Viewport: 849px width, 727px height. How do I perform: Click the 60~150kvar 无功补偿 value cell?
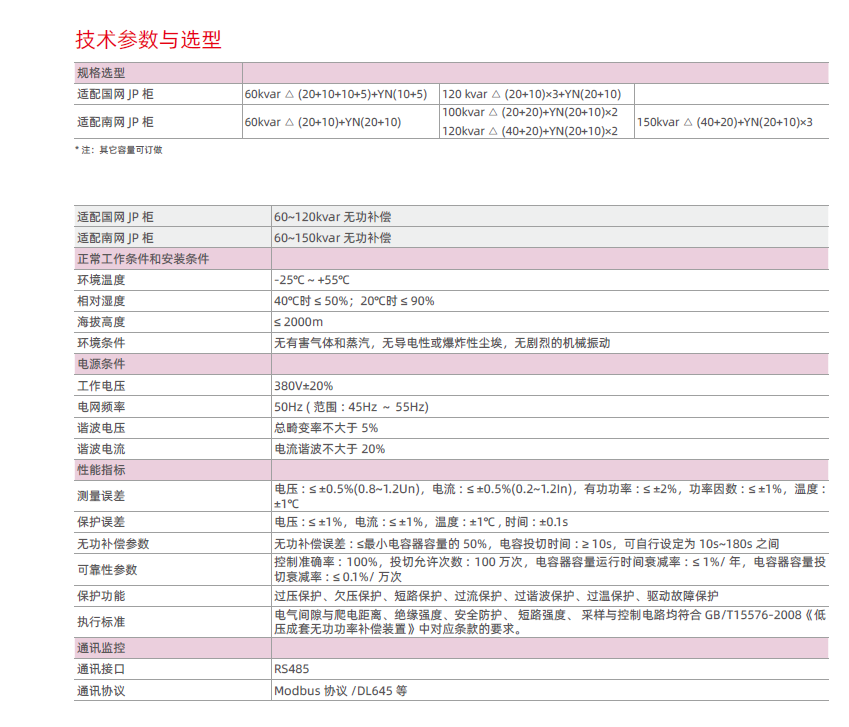pyautogui.click(x=332, y=238)
